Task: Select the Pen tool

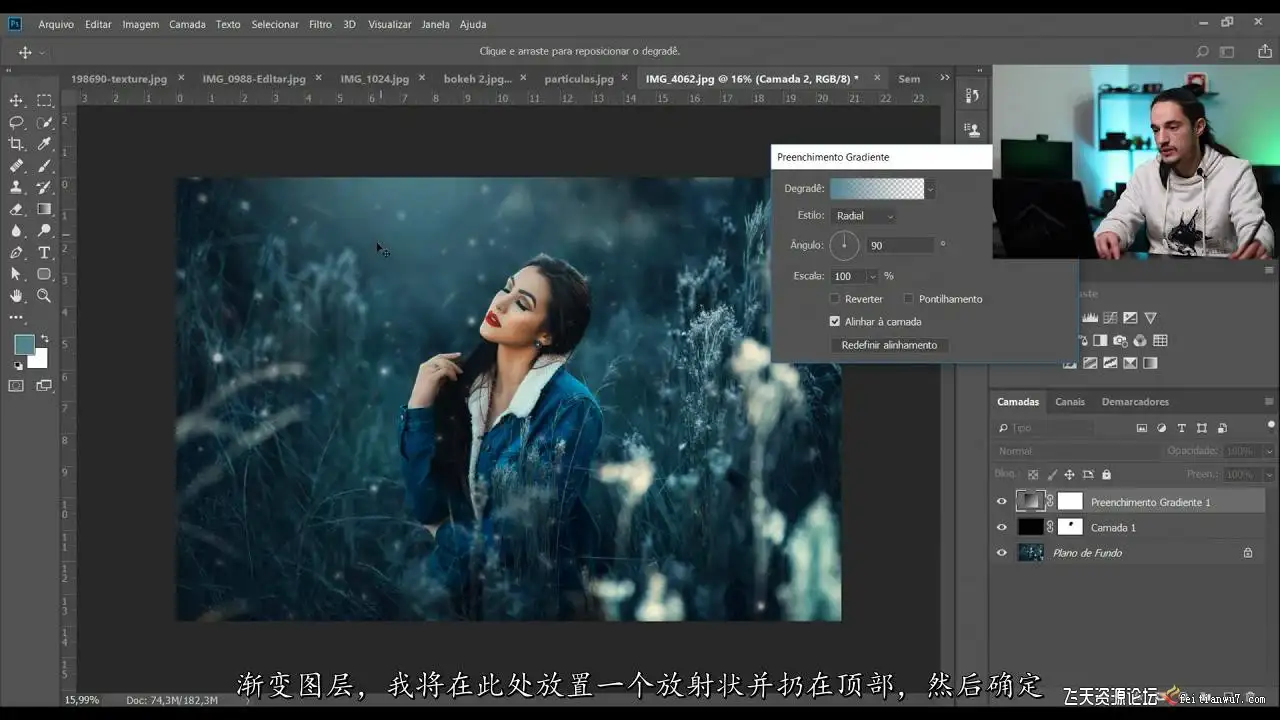Action: (16, 252)
